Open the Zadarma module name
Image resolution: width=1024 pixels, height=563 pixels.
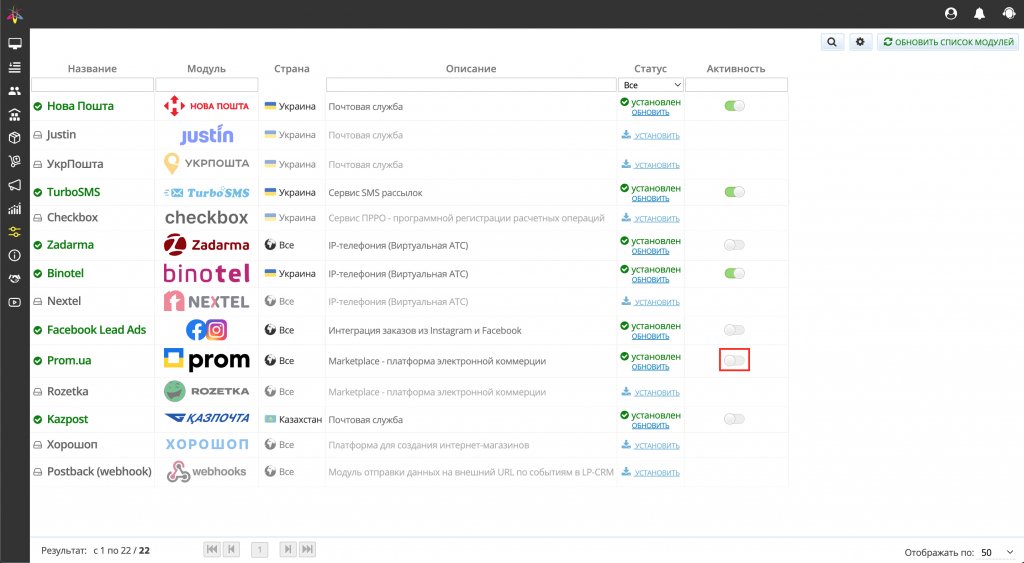click(70, 245)
